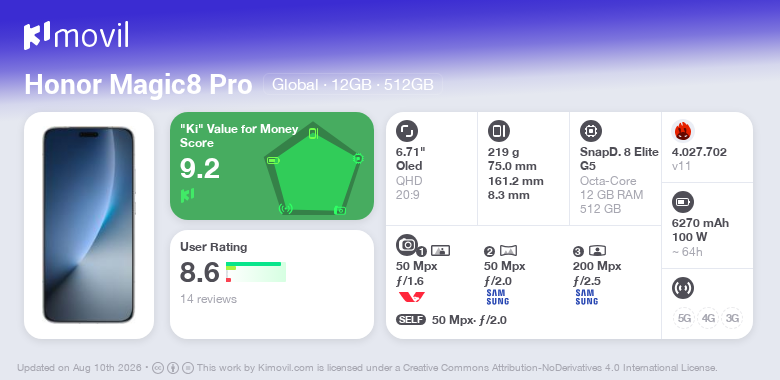Click the processor chip icon
Screen dimensions: 780x380
(591, 131)
